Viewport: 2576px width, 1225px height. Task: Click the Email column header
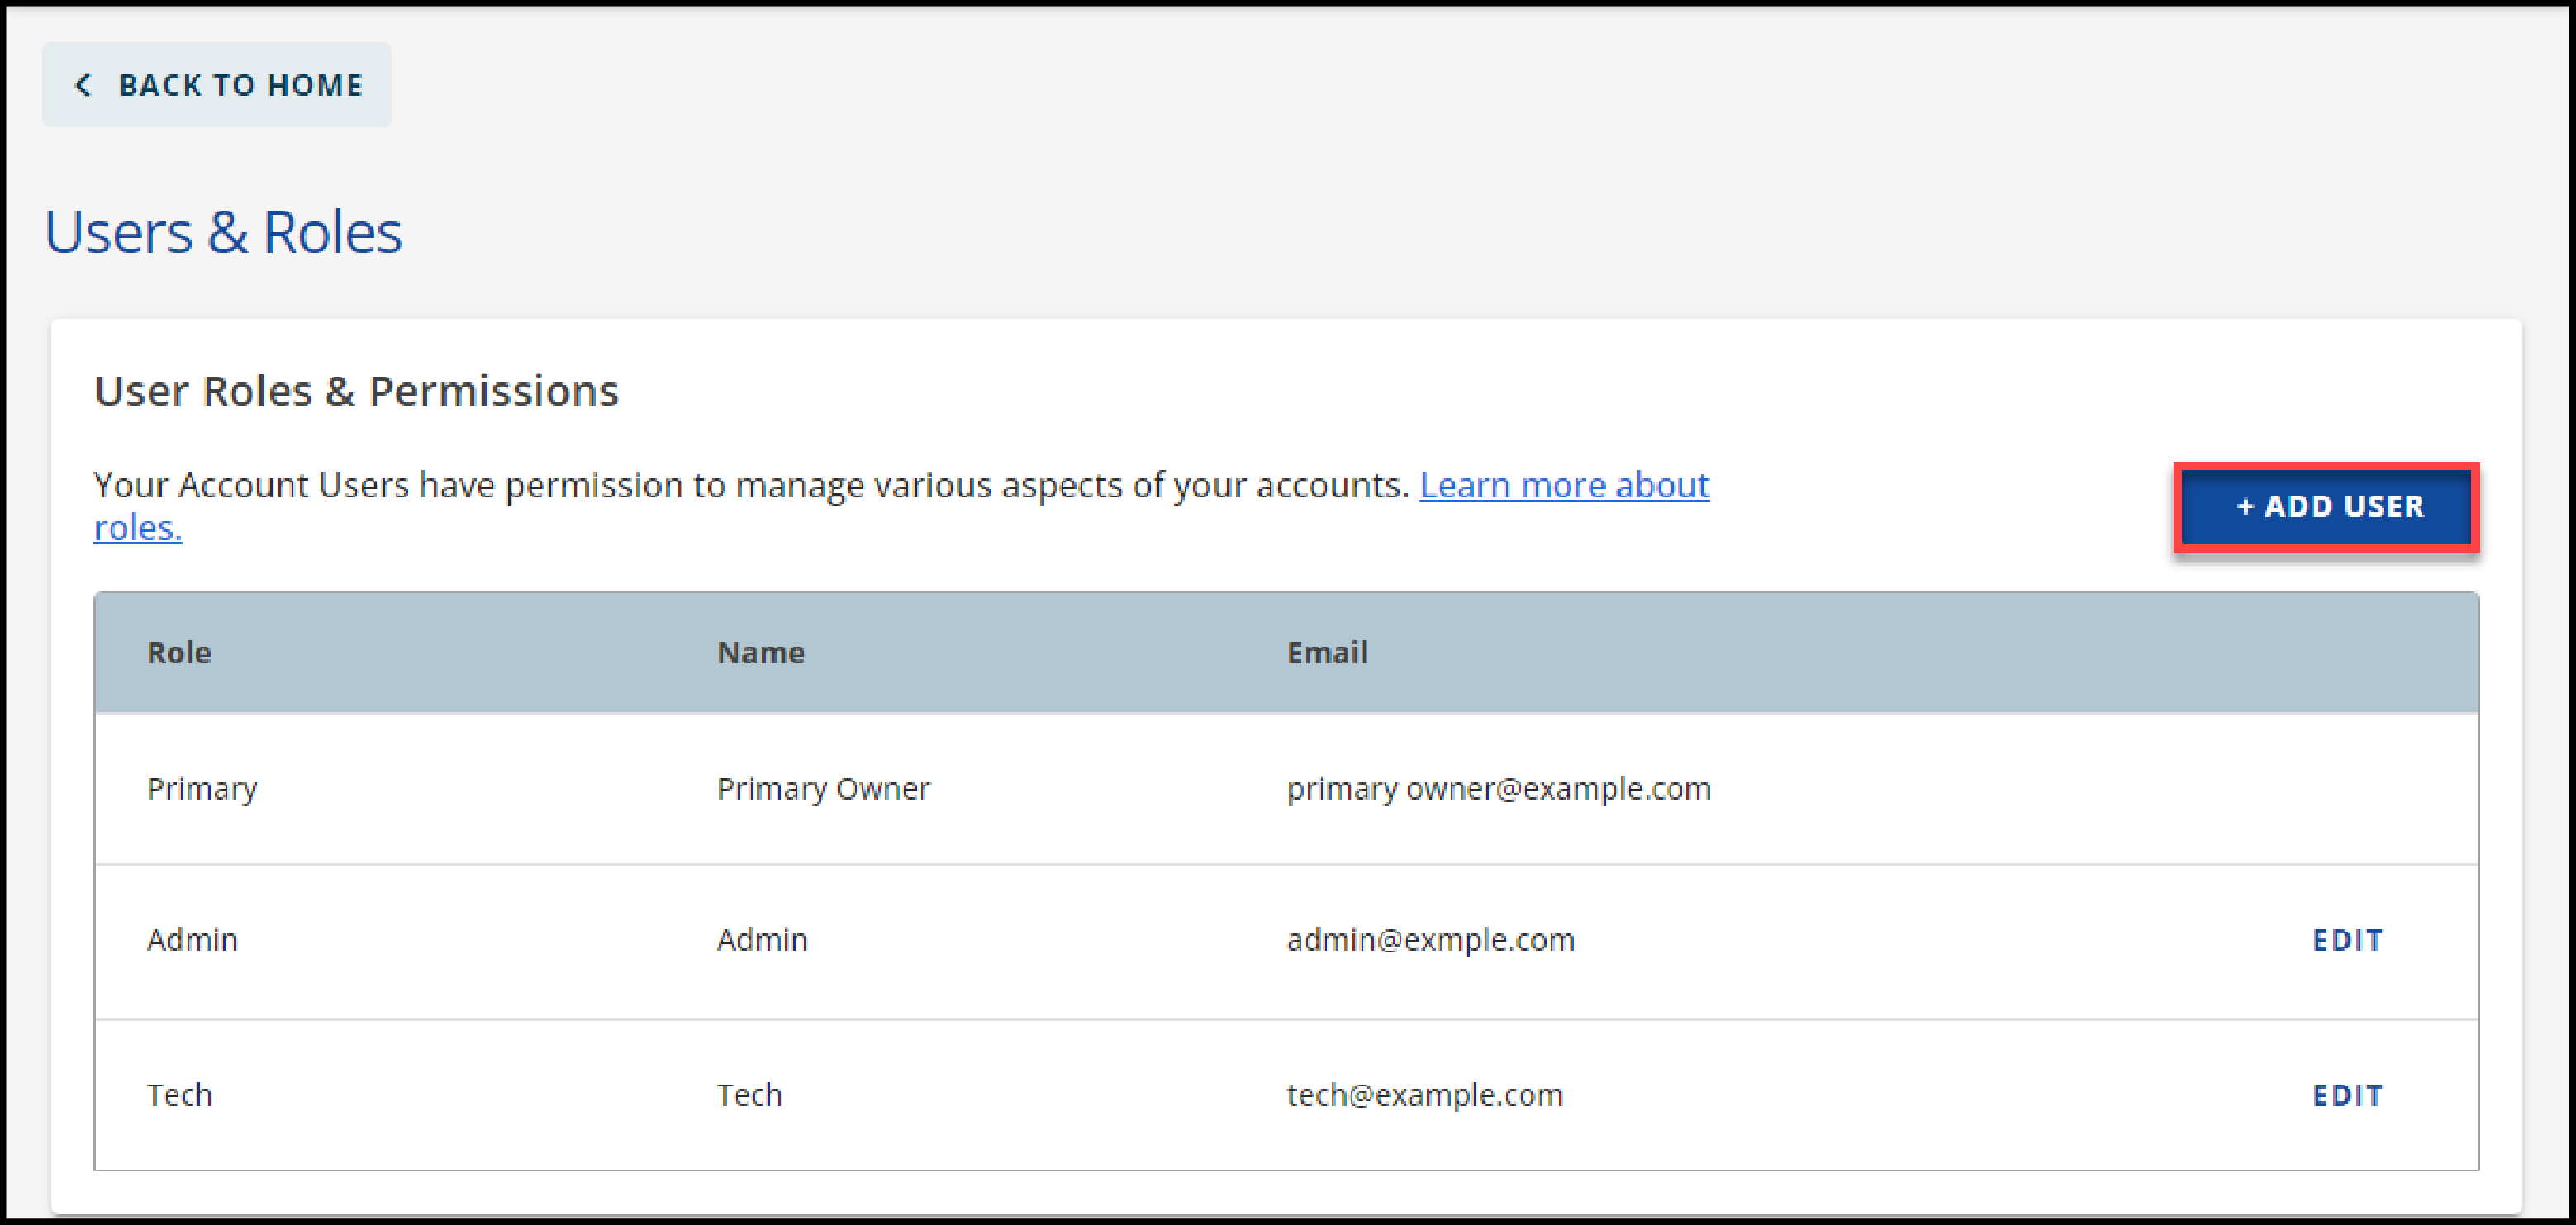pos(1326,653)
